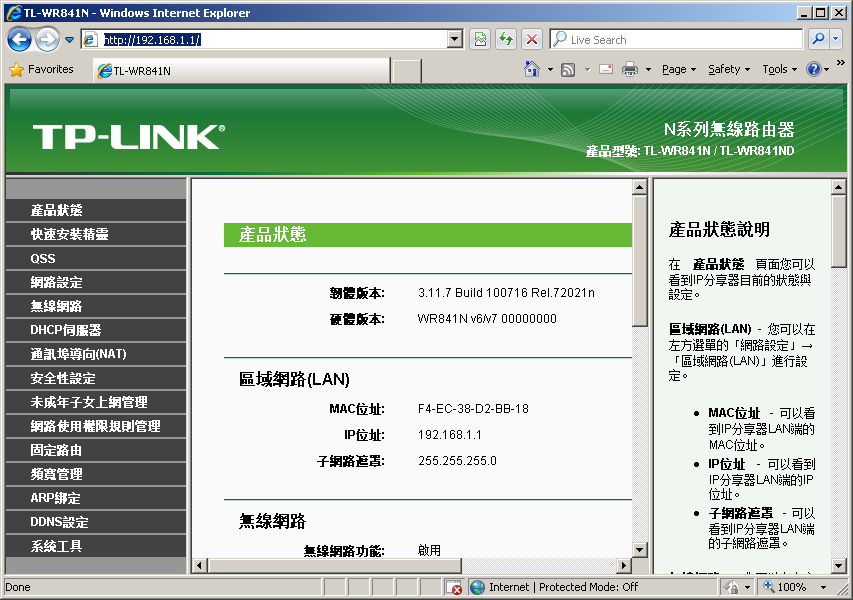Click the MAC address F4-EC-38-D2-BB-18
The width and height of the screenshot is (853, 600).
473,409
